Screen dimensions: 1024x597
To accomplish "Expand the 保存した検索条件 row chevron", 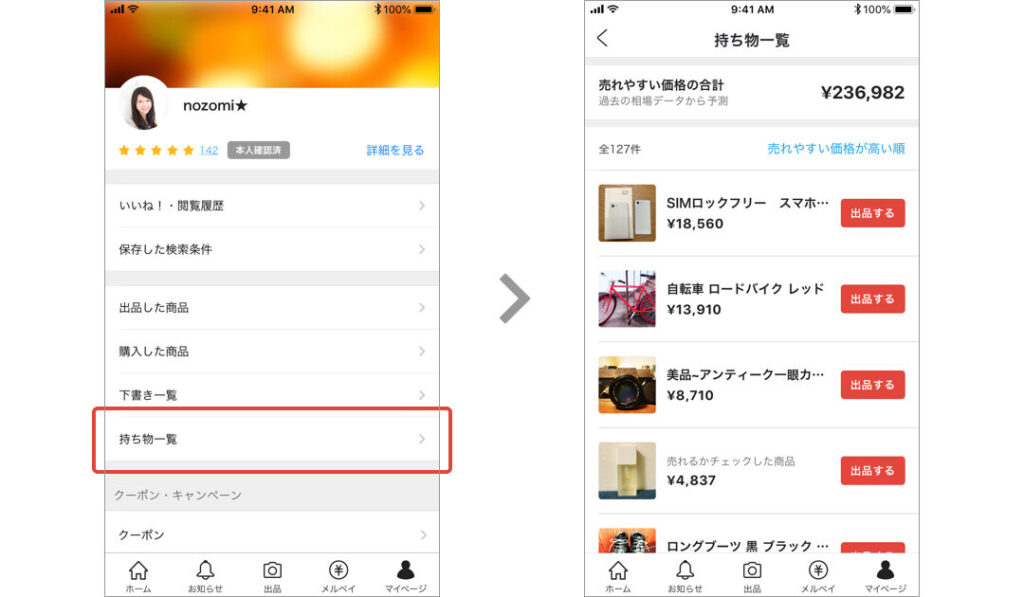I will coord(422,249).
